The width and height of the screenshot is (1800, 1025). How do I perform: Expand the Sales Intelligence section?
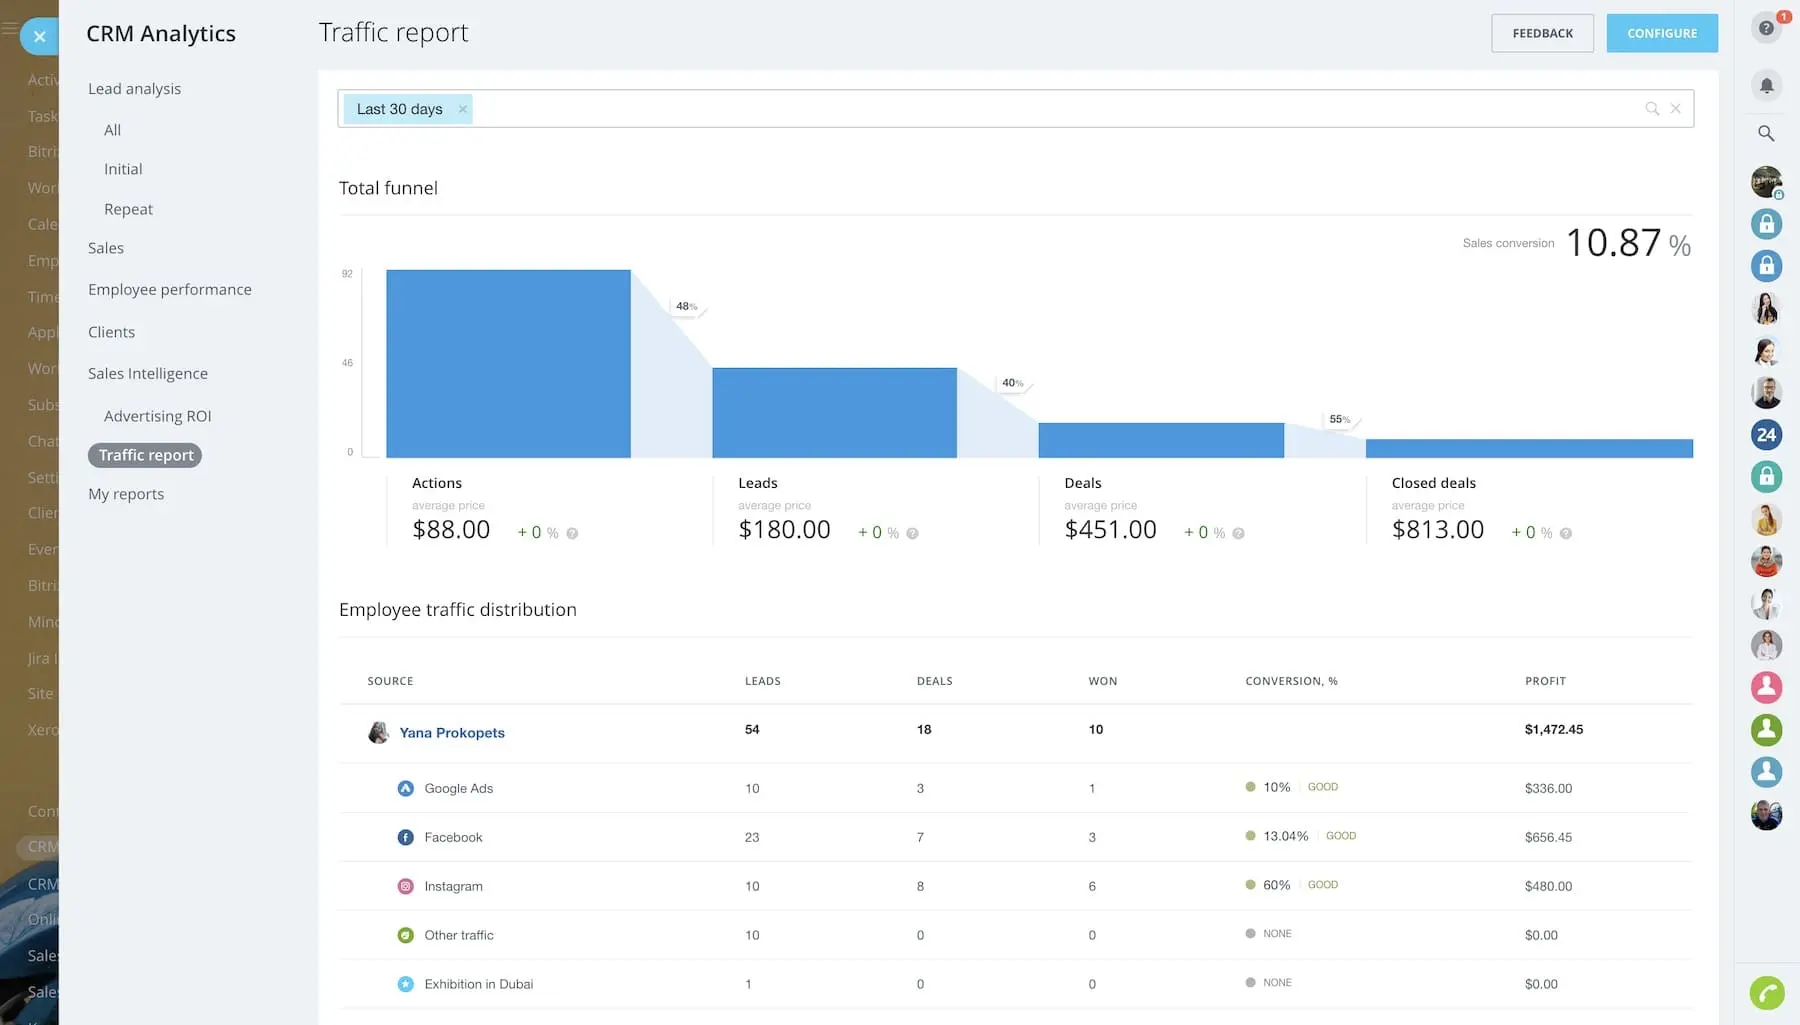[x=147, y=374]
